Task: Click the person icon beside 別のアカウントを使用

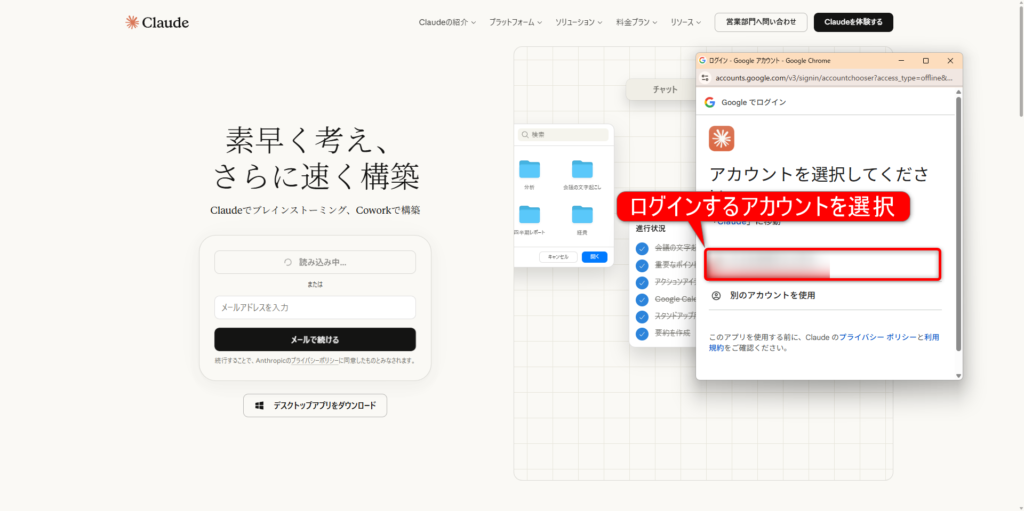Action: (716, 296)
